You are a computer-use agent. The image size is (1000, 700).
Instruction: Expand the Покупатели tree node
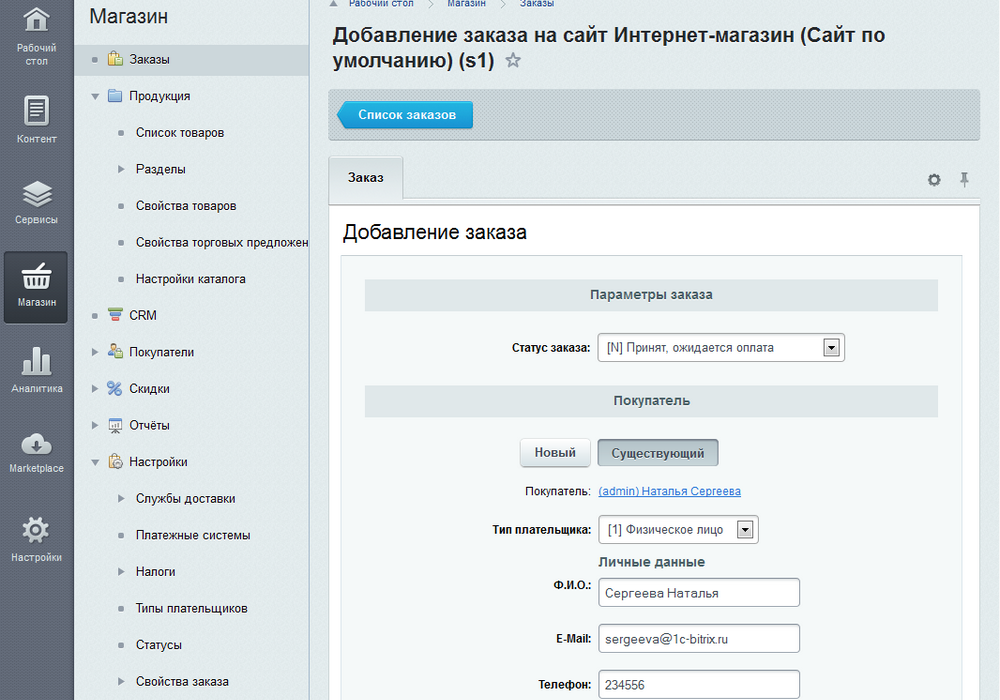click(x=95, y=352)
